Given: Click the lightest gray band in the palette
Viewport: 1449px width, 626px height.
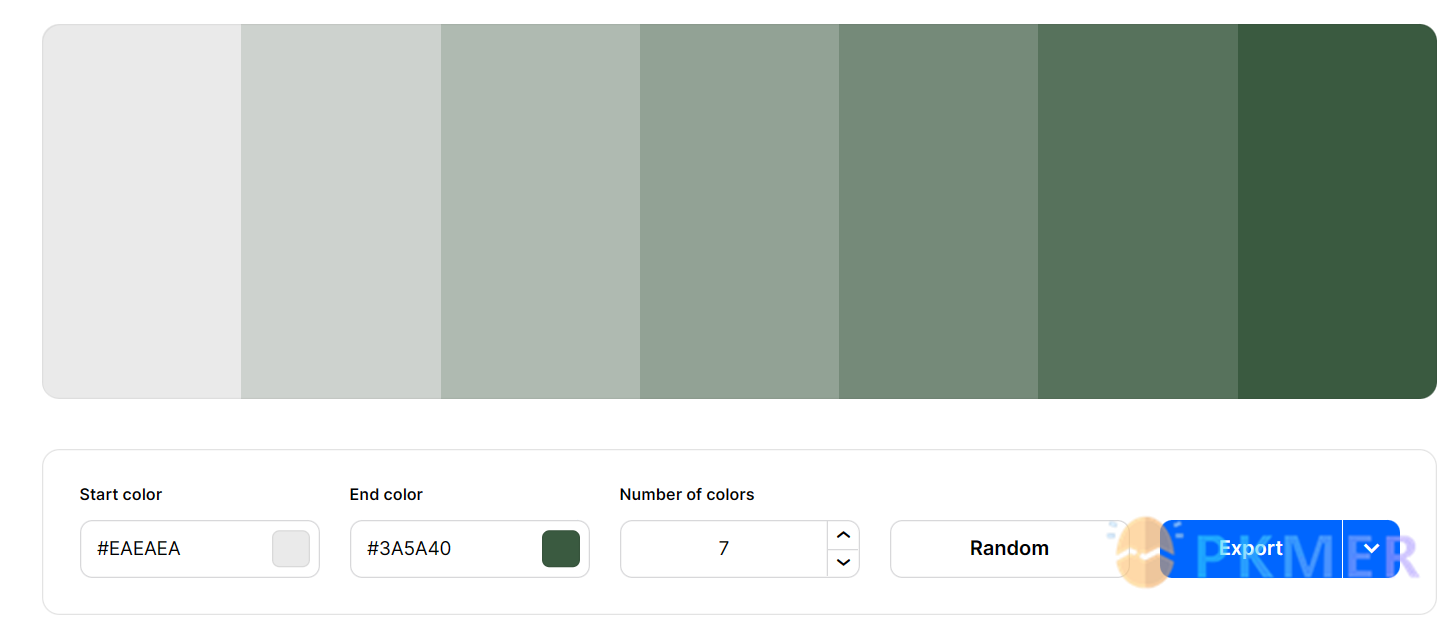Looking at the screenshot, I should 142,211.
